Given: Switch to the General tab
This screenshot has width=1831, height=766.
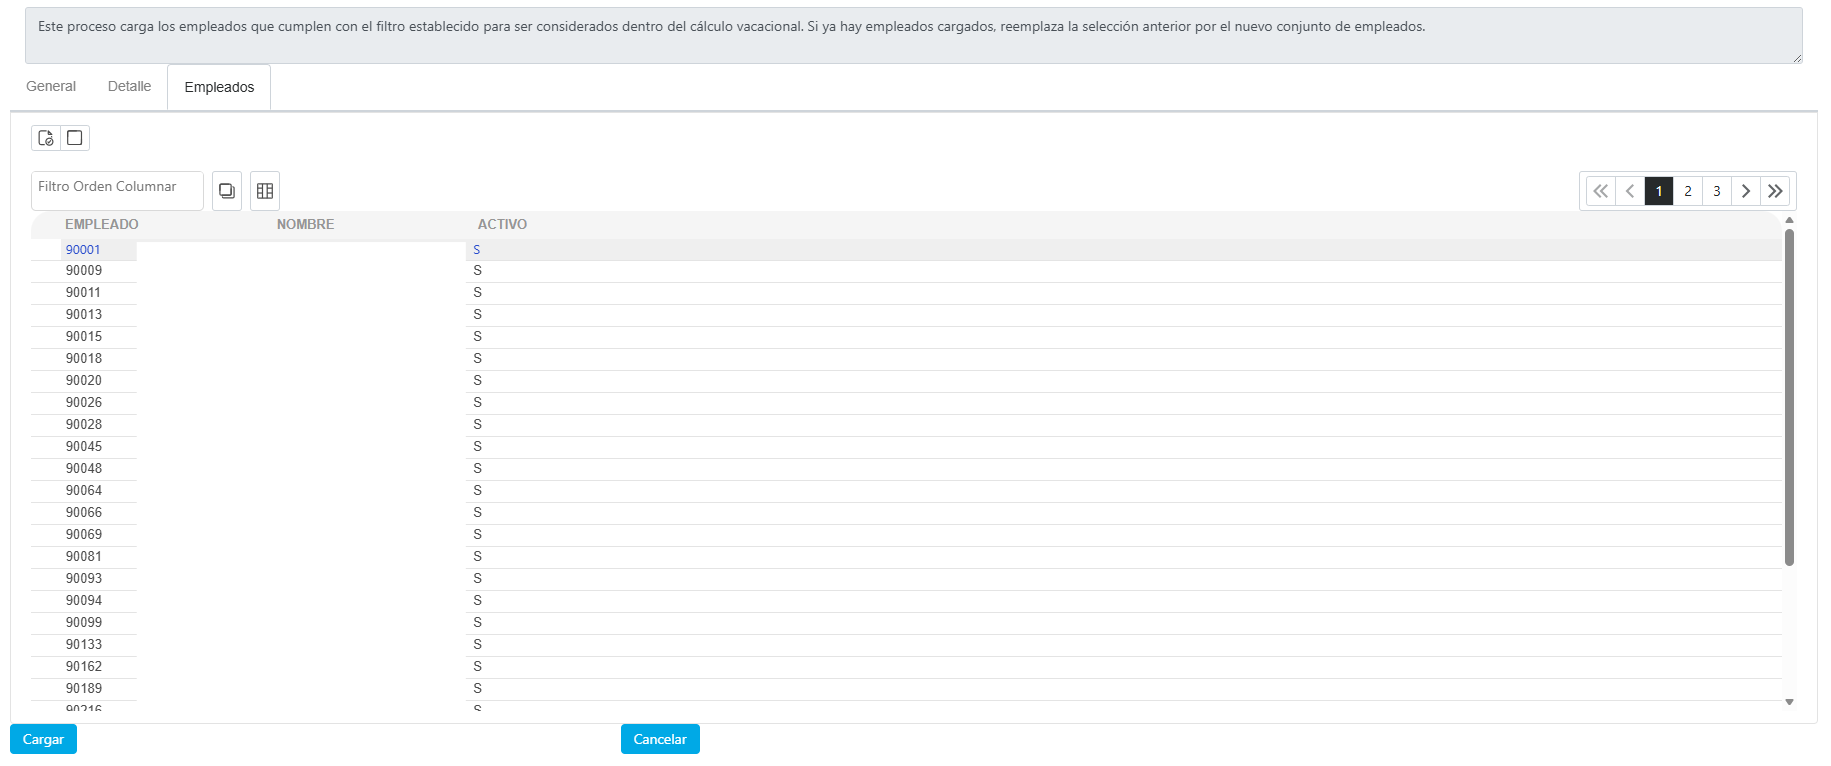Looking at the screenshot, I should tap(51, 87).
